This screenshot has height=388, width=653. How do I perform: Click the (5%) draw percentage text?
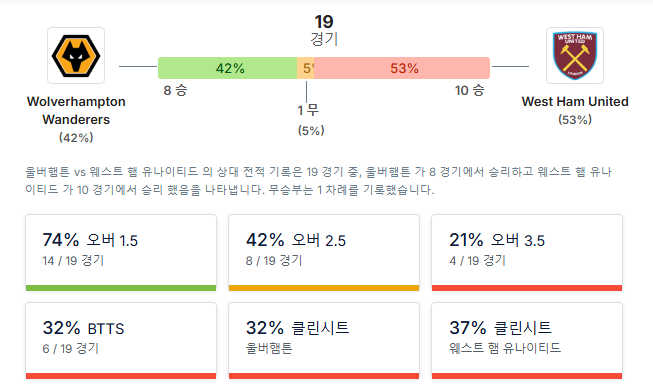coord(311,130)
